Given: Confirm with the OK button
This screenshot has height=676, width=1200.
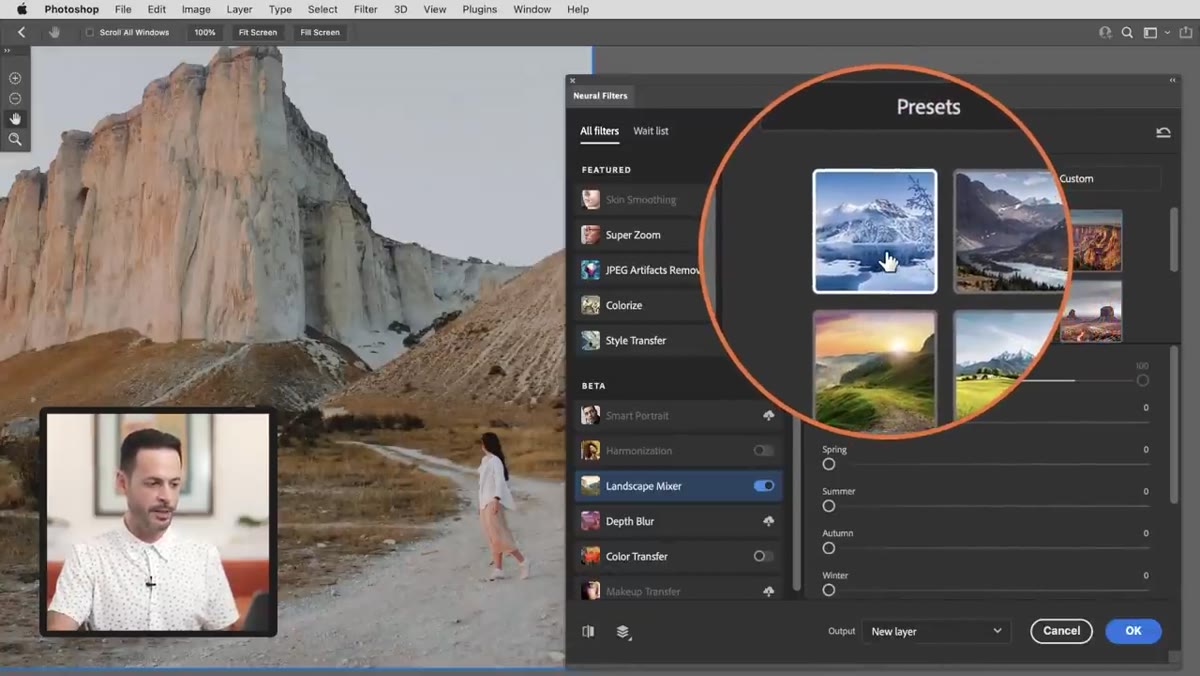Looking at the screenshot, I should tap(1133, 631).
